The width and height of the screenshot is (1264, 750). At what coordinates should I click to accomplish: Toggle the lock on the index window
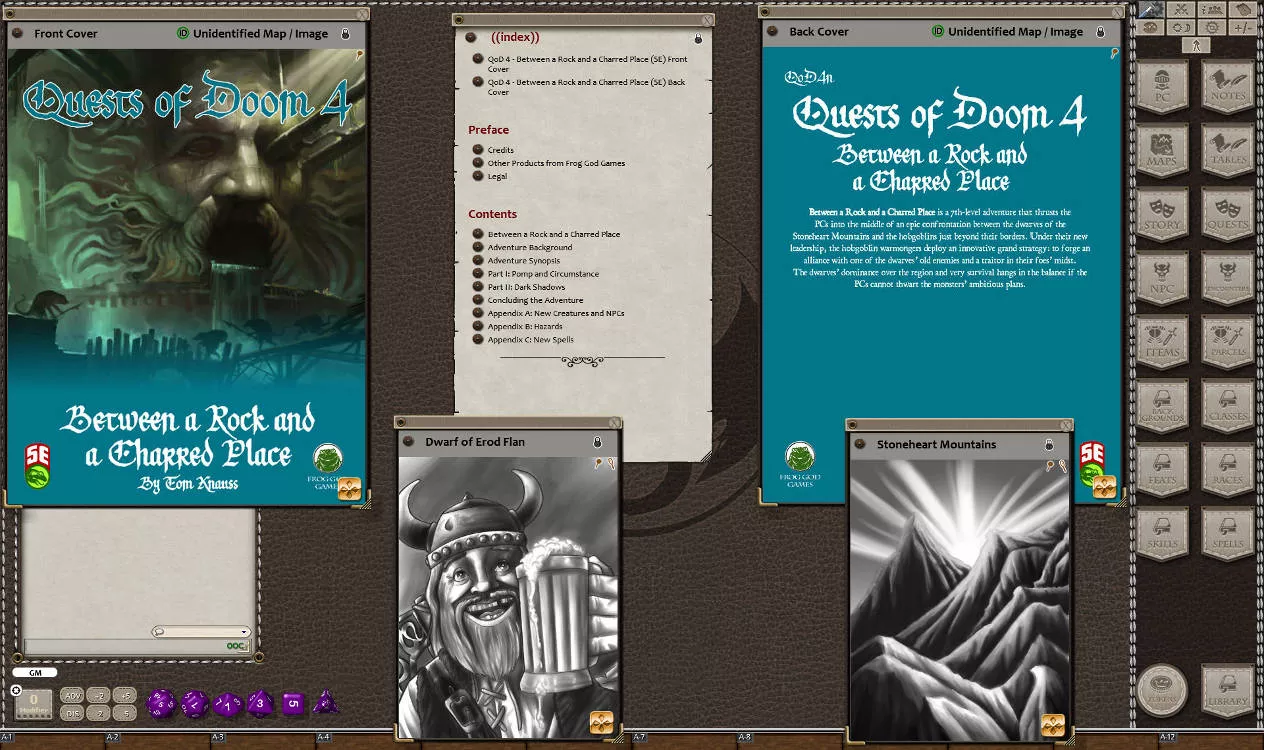(x=698, y=38)
